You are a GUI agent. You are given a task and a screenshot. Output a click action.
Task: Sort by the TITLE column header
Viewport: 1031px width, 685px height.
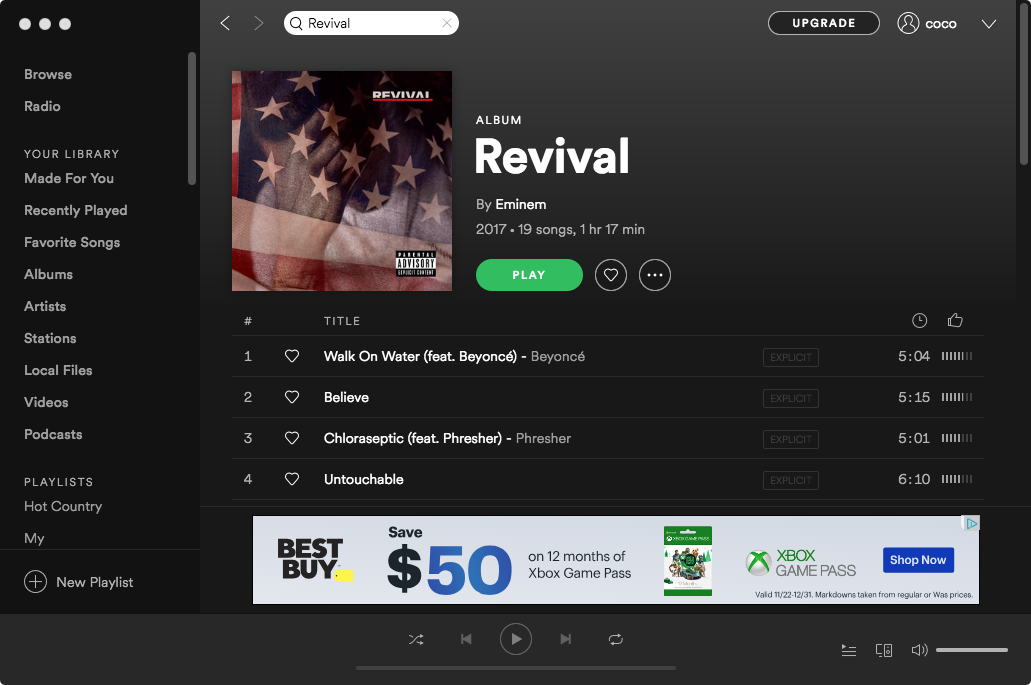[x=342, y=321]
